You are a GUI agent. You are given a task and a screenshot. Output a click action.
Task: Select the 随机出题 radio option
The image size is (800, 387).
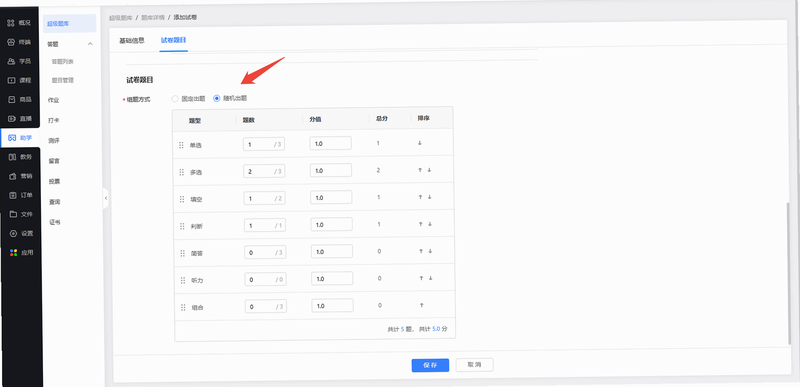point(217,98)
